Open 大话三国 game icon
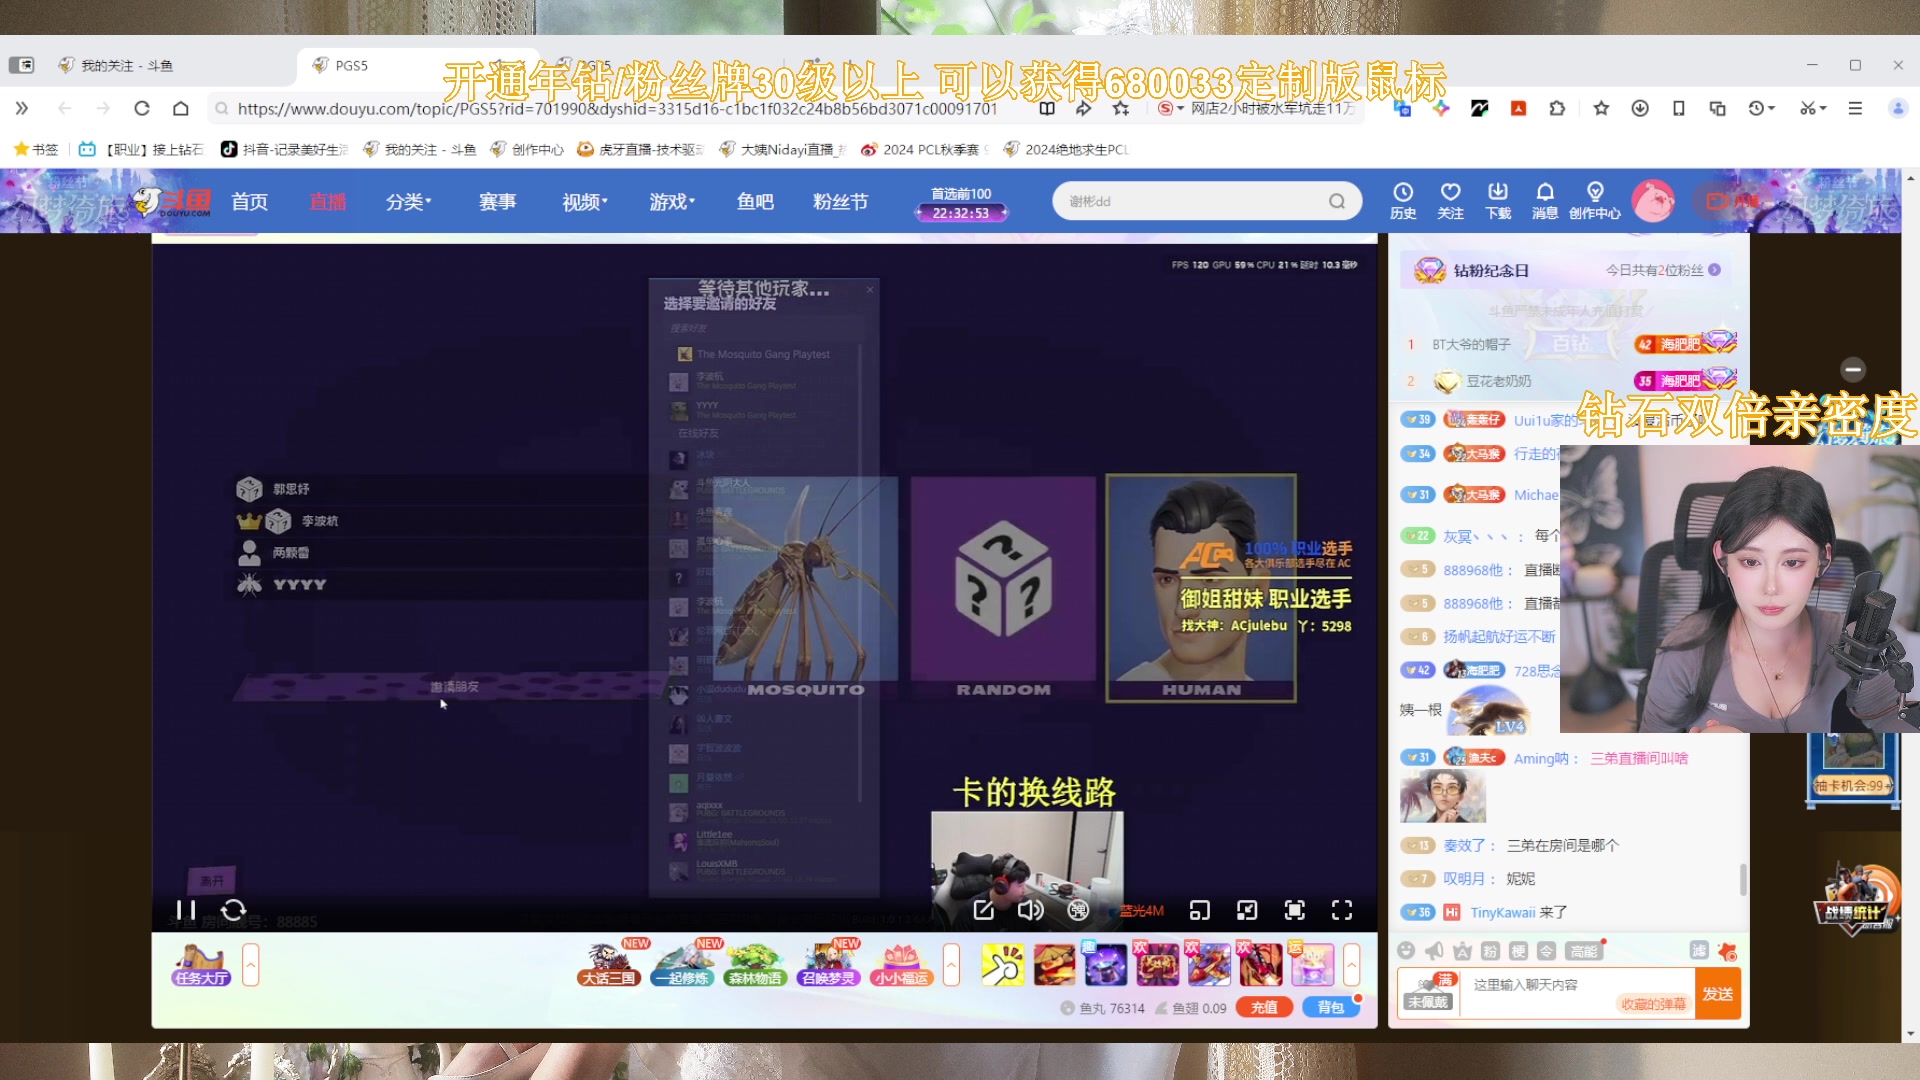 click(x=609, y=965)
